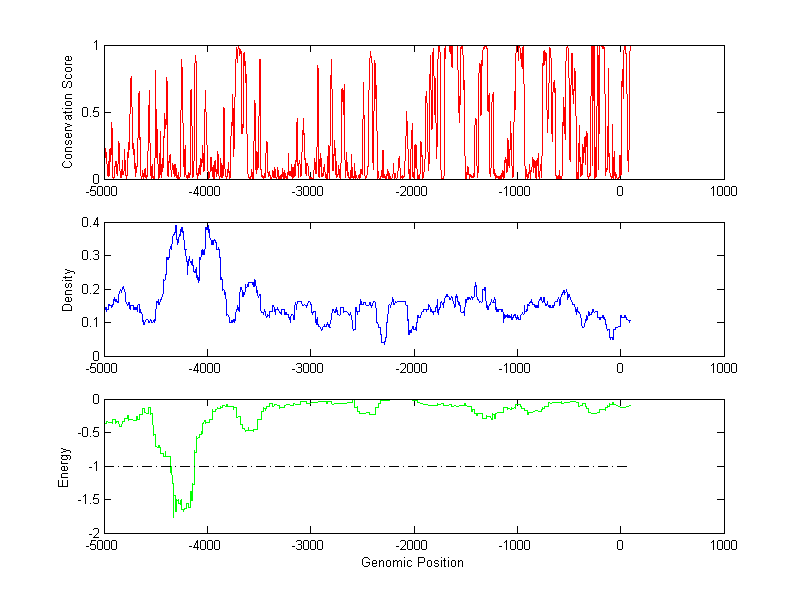Click the -2 tick label on Energy axis
The width and height of the screenshot is (800, 599).
pyautogui.click(x=92, y=533)
